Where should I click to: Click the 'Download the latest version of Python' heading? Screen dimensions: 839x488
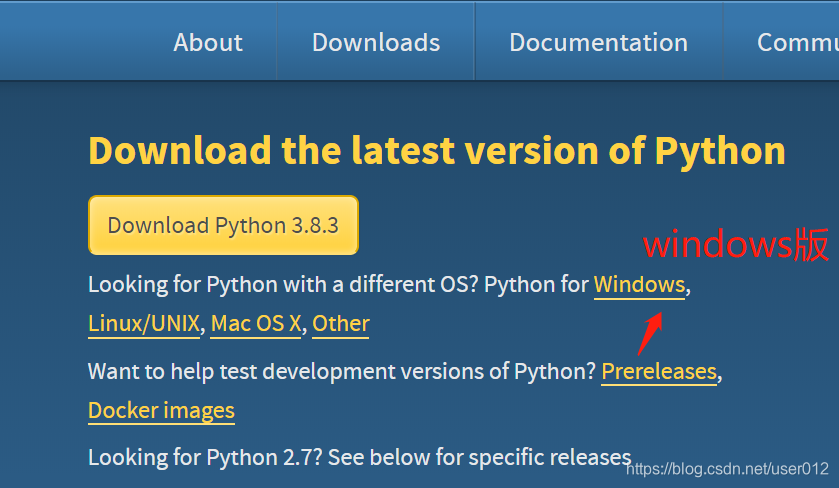pyautogui.click(x=437, y=150)
